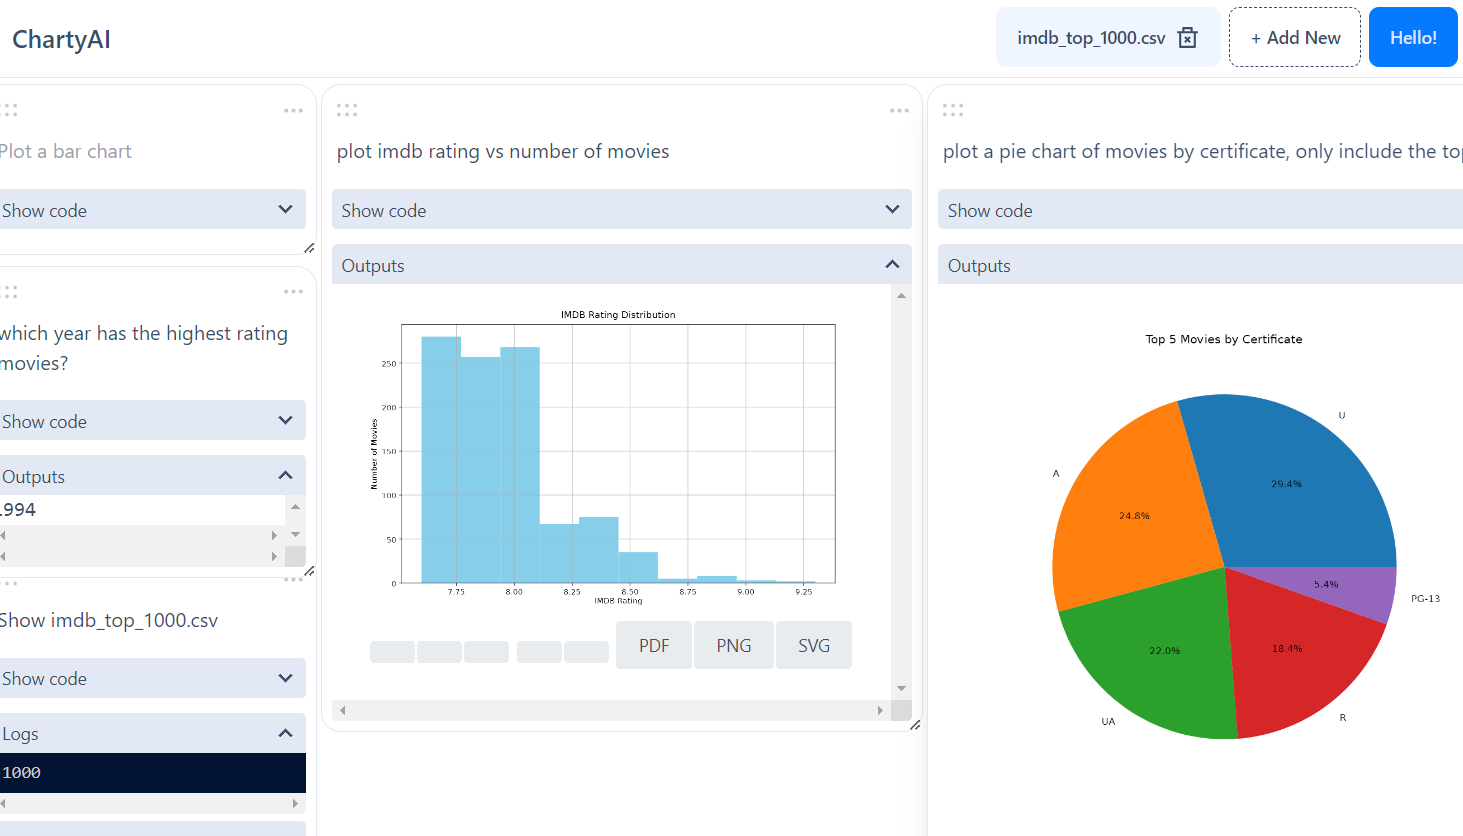Open three-dot menu on imdb rating card
The image size is (1463, 836).
[x=899, y=111]
